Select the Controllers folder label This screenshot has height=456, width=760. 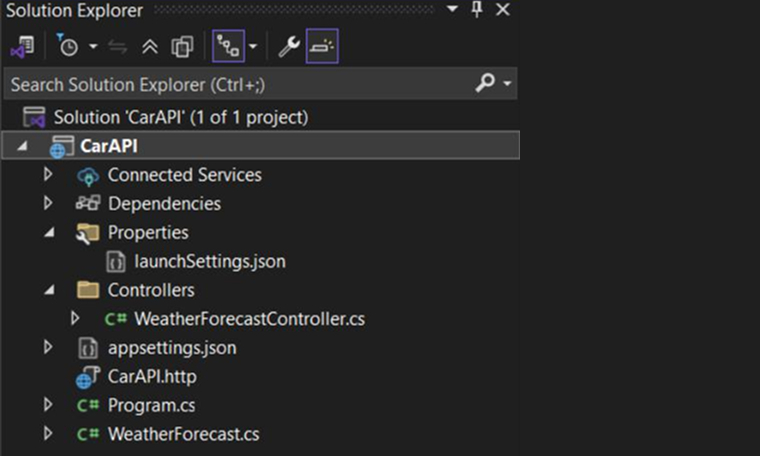(151, 290)
